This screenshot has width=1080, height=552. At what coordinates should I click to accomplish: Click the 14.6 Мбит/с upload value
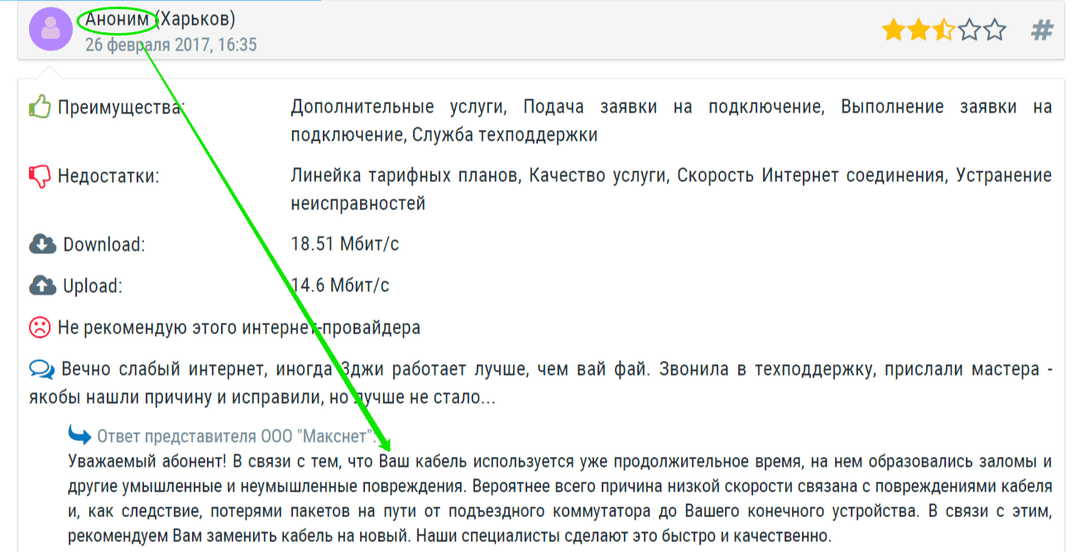click(340, 285)
